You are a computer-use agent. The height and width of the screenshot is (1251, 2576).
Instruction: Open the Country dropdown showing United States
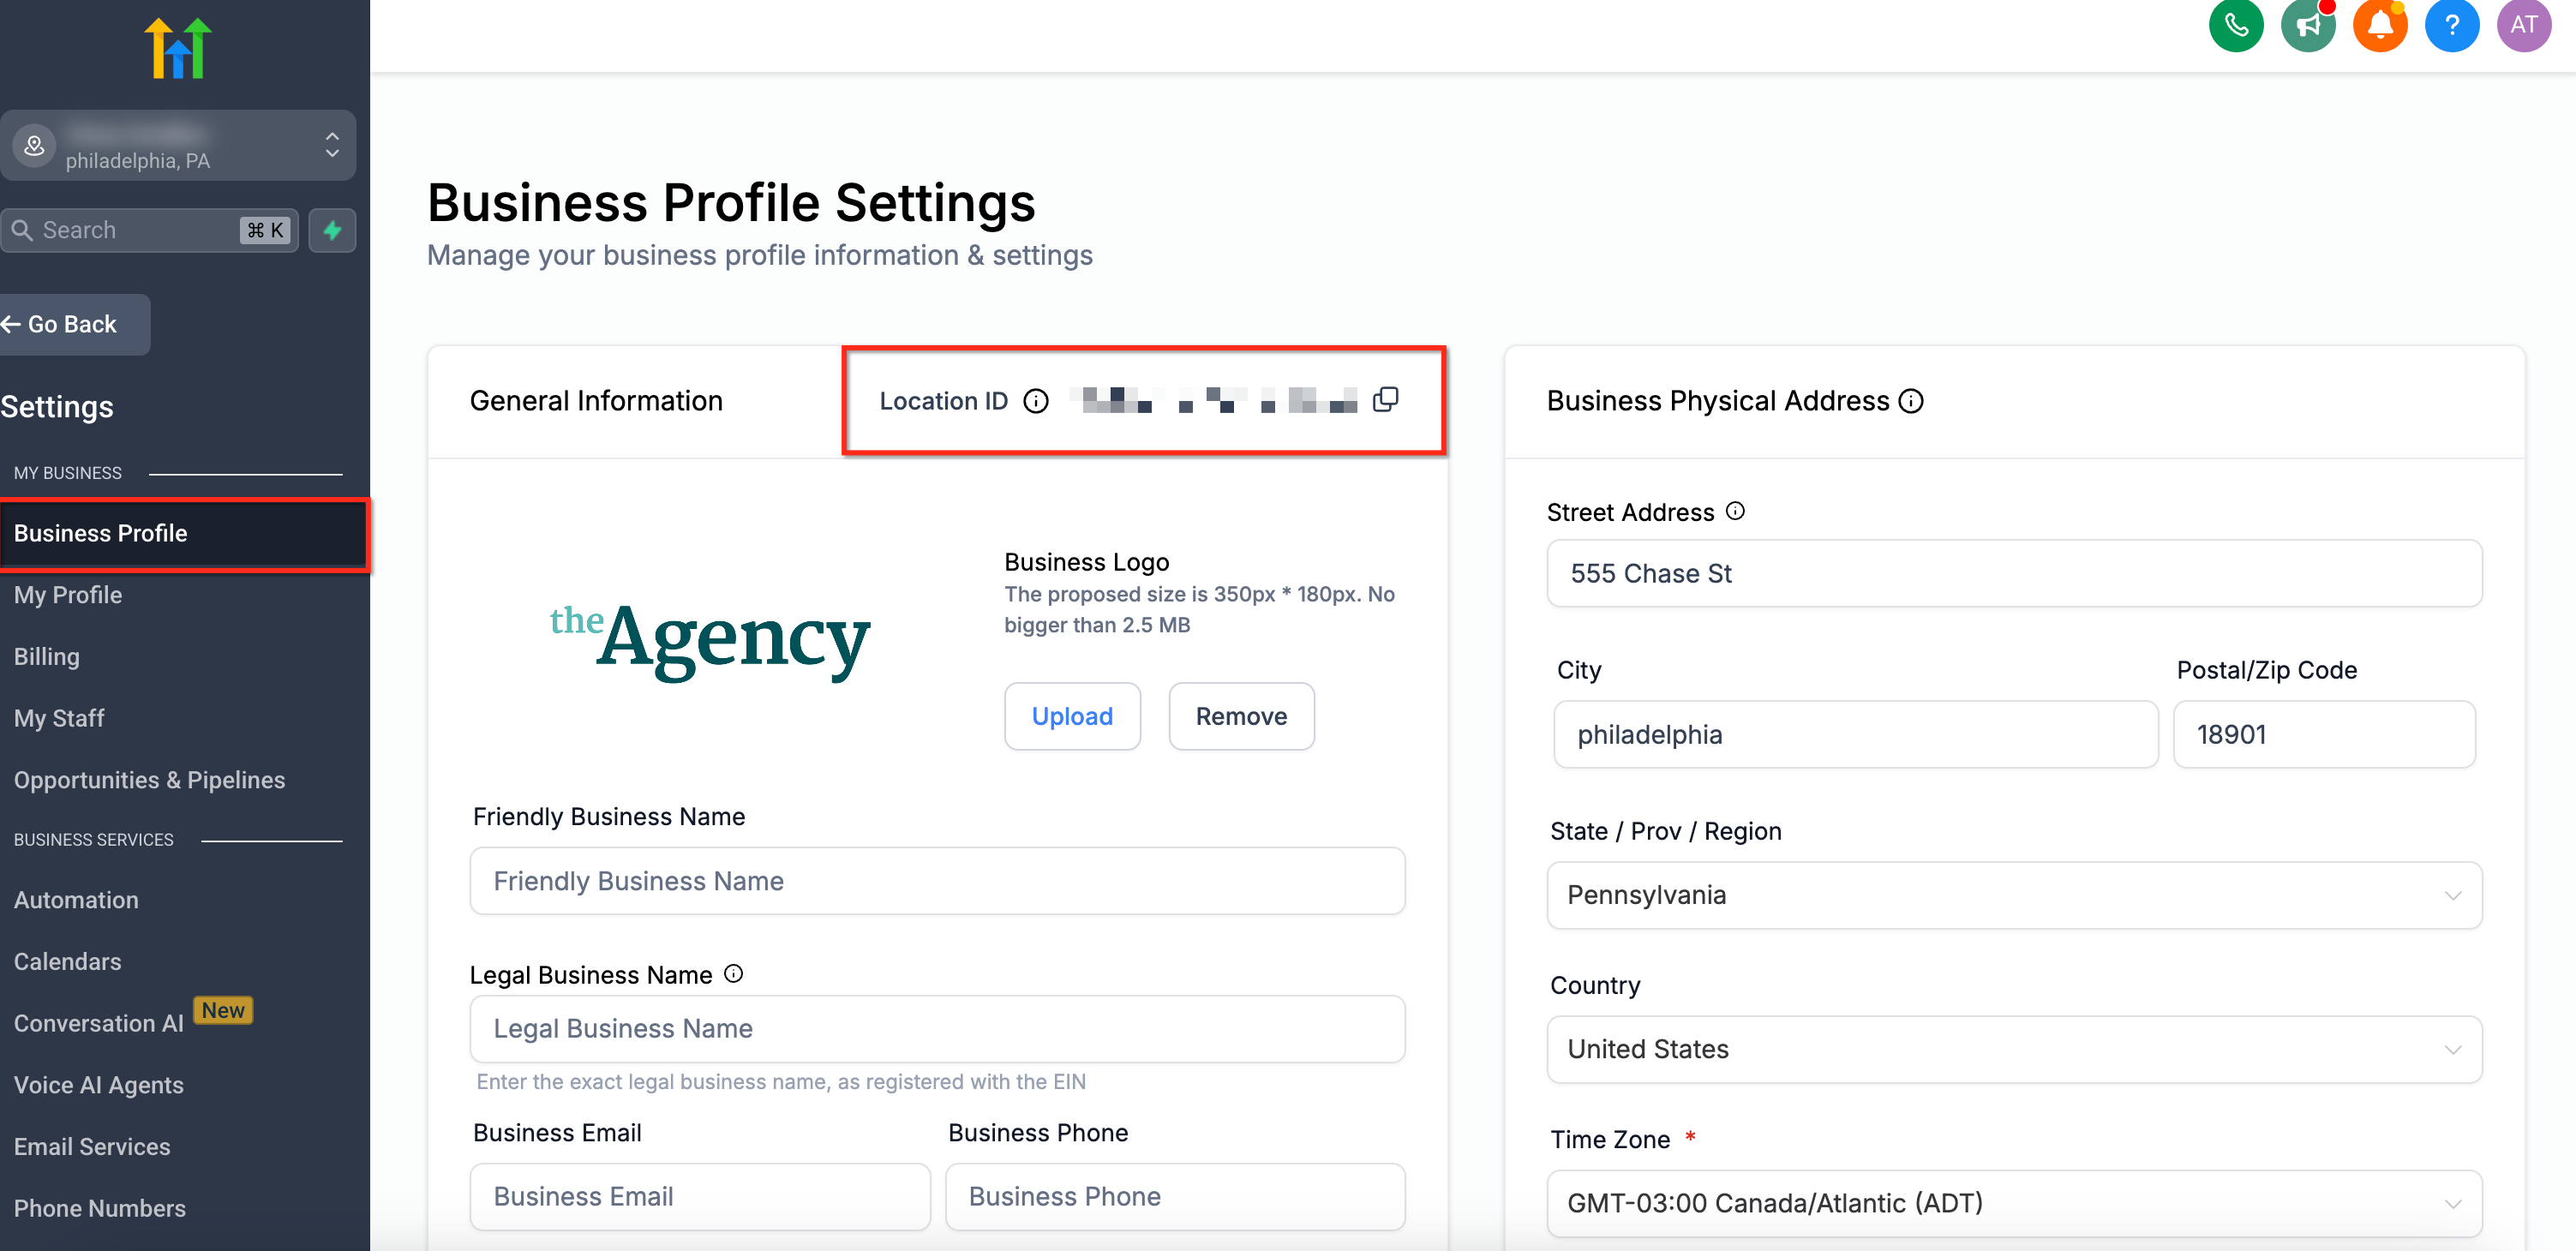(x=2013, y=1049)
